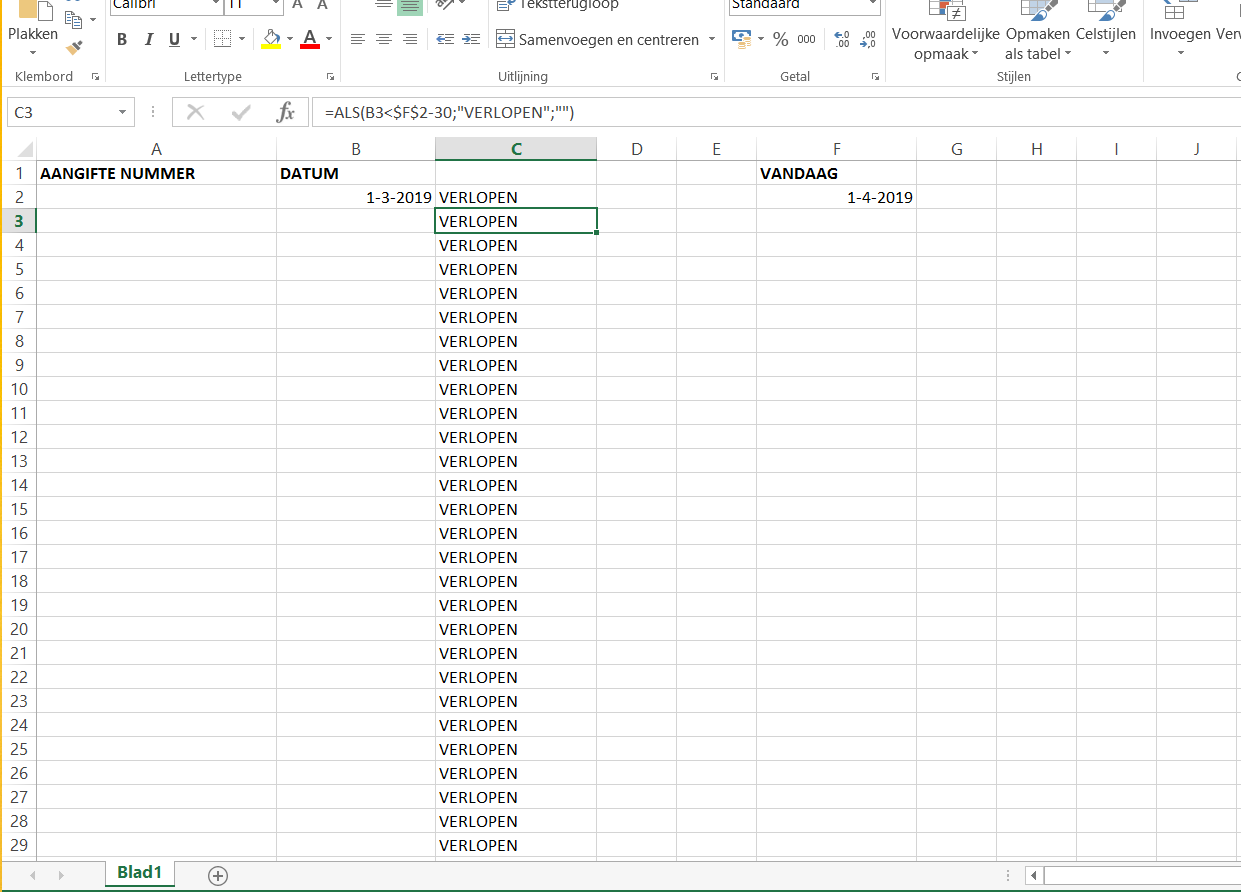The image size is (1241, 892).
Task: Select column header C
Action: point(516,149)
